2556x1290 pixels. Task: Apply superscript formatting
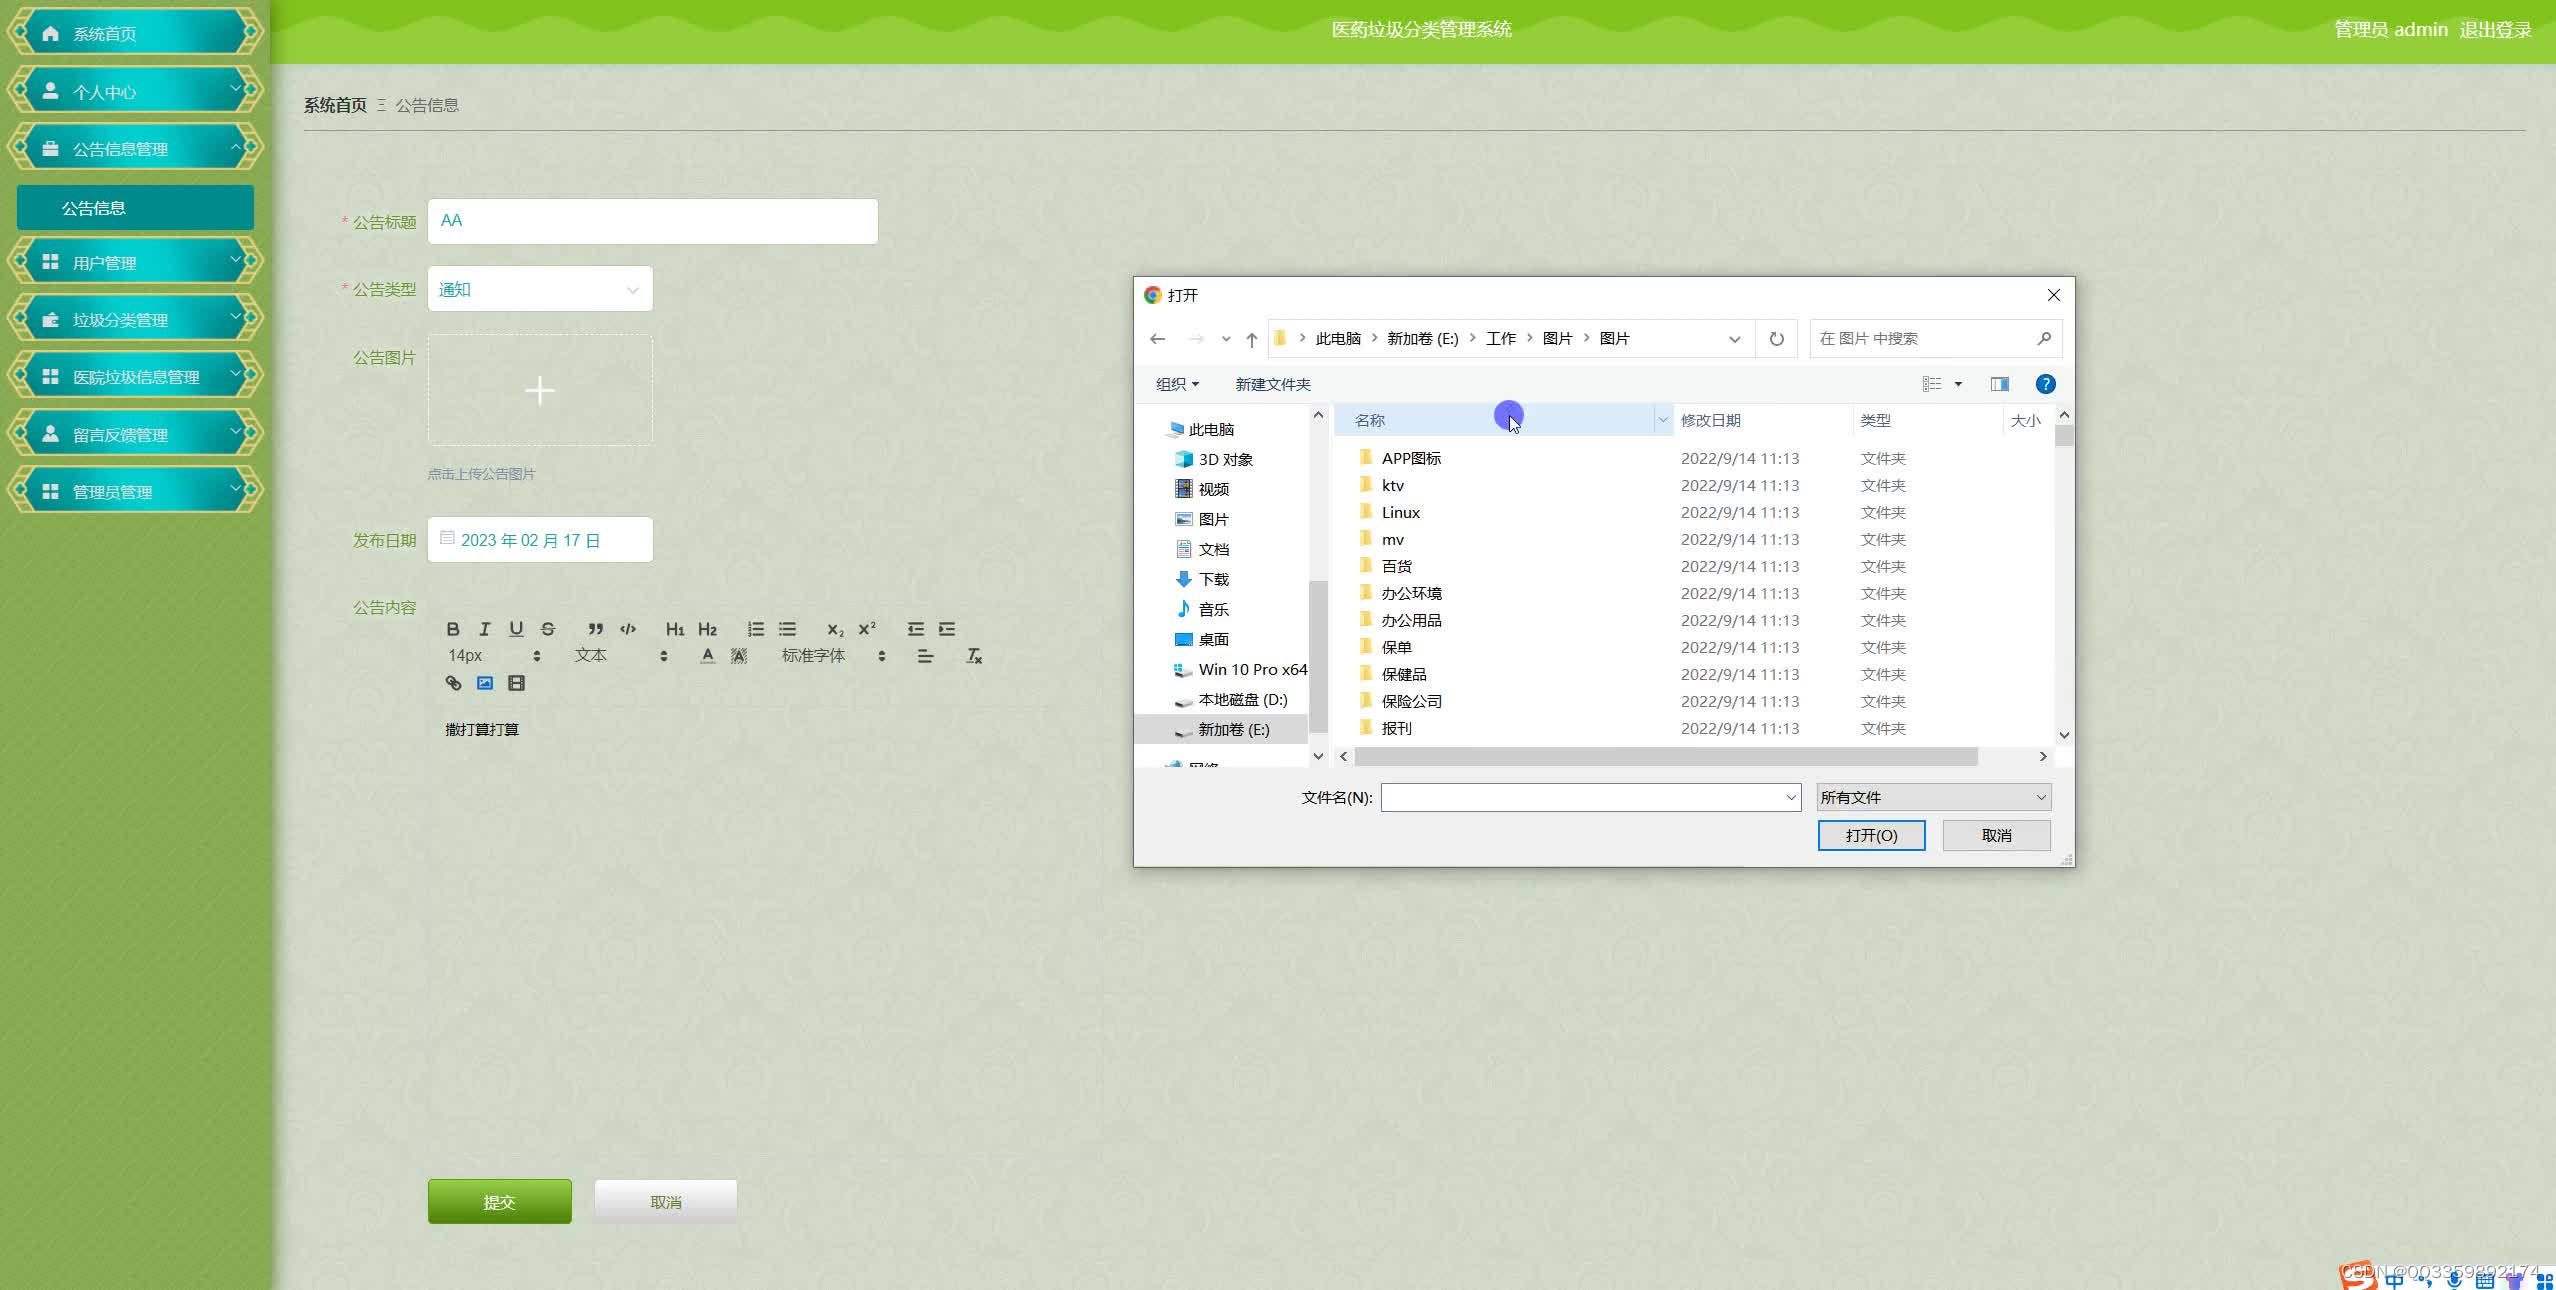pos(867,629)
